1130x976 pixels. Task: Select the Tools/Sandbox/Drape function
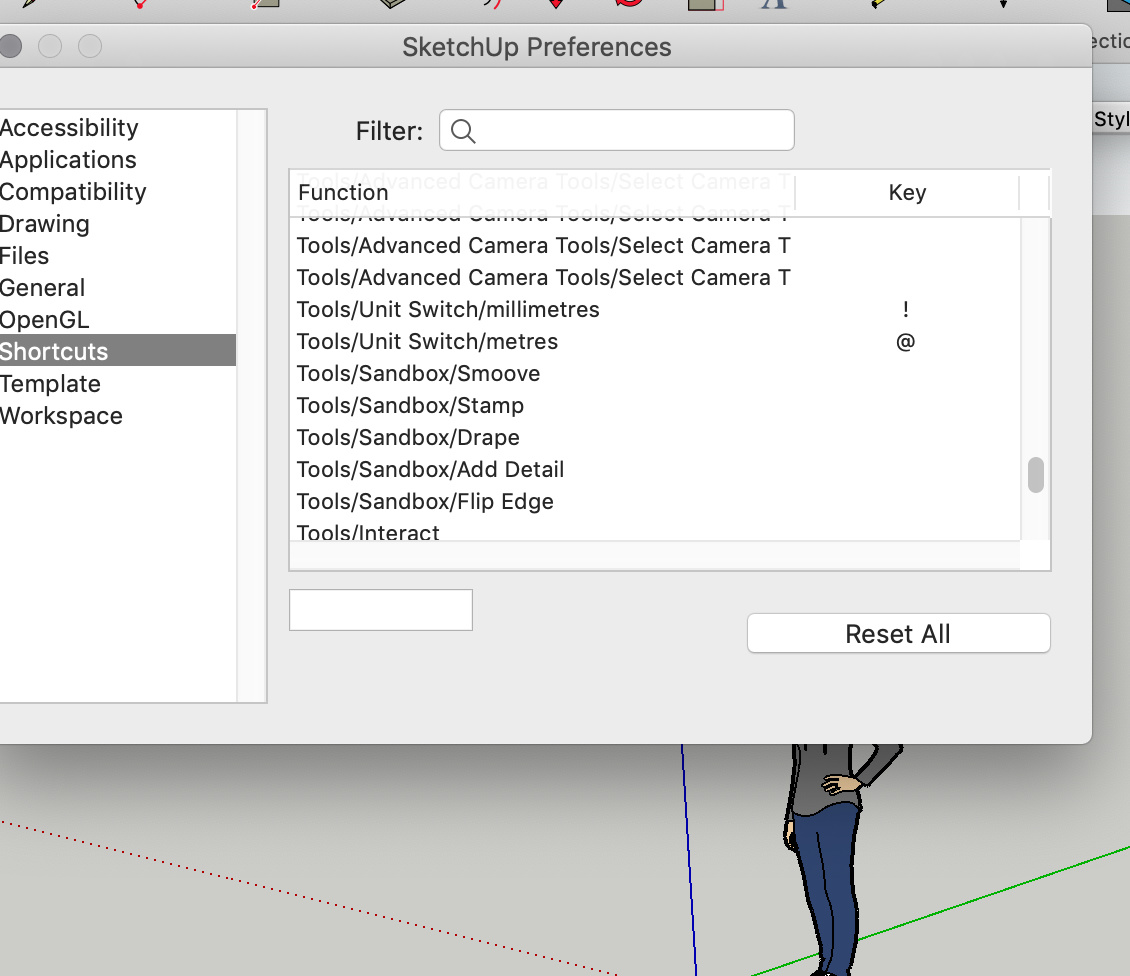[655, 438]
